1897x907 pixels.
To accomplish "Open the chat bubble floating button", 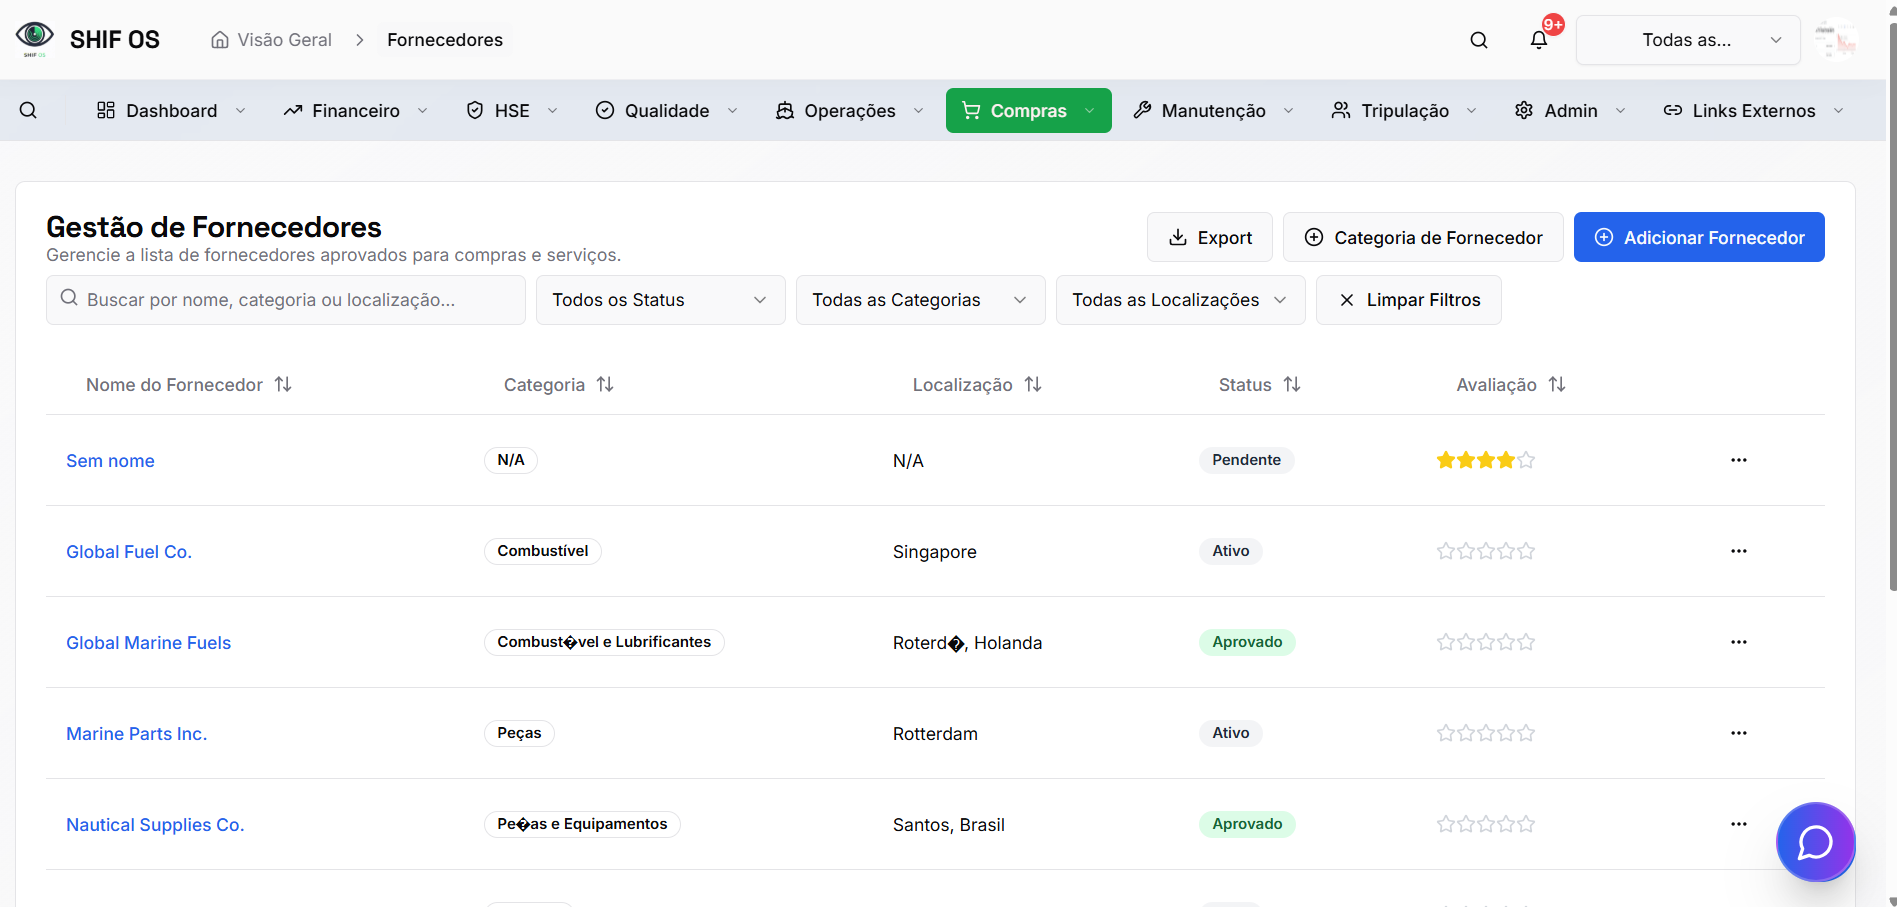I will [x=1814, y=842].
